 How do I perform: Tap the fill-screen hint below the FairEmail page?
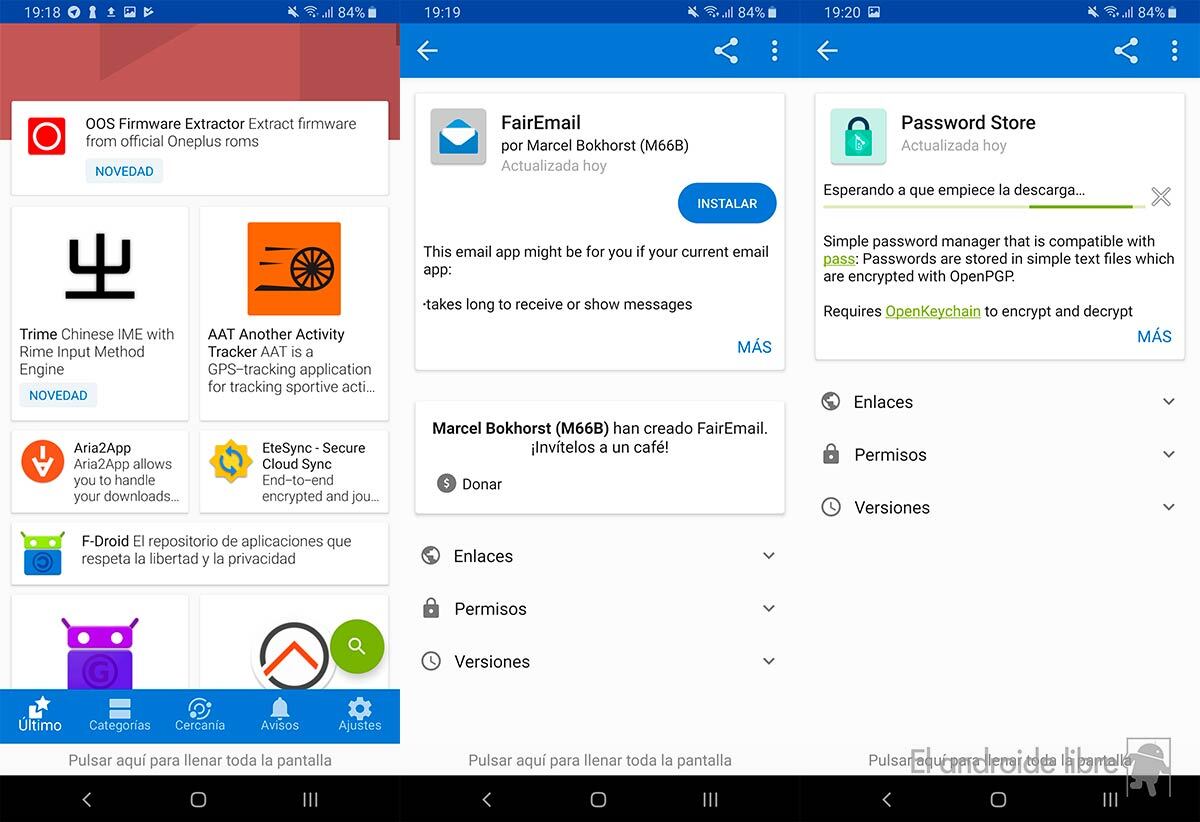pos(600,760)
